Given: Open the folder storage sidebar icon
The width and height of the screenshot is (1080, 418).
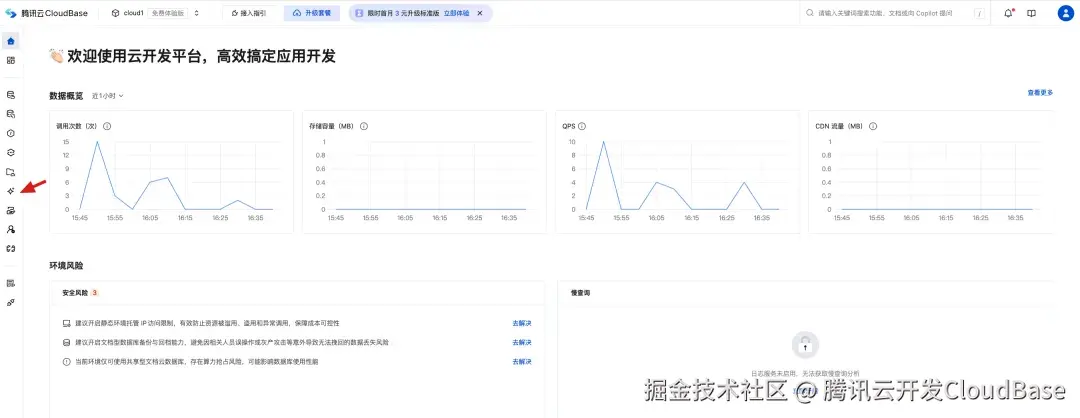Looking at the screenshot, I should tap(10, 171).
